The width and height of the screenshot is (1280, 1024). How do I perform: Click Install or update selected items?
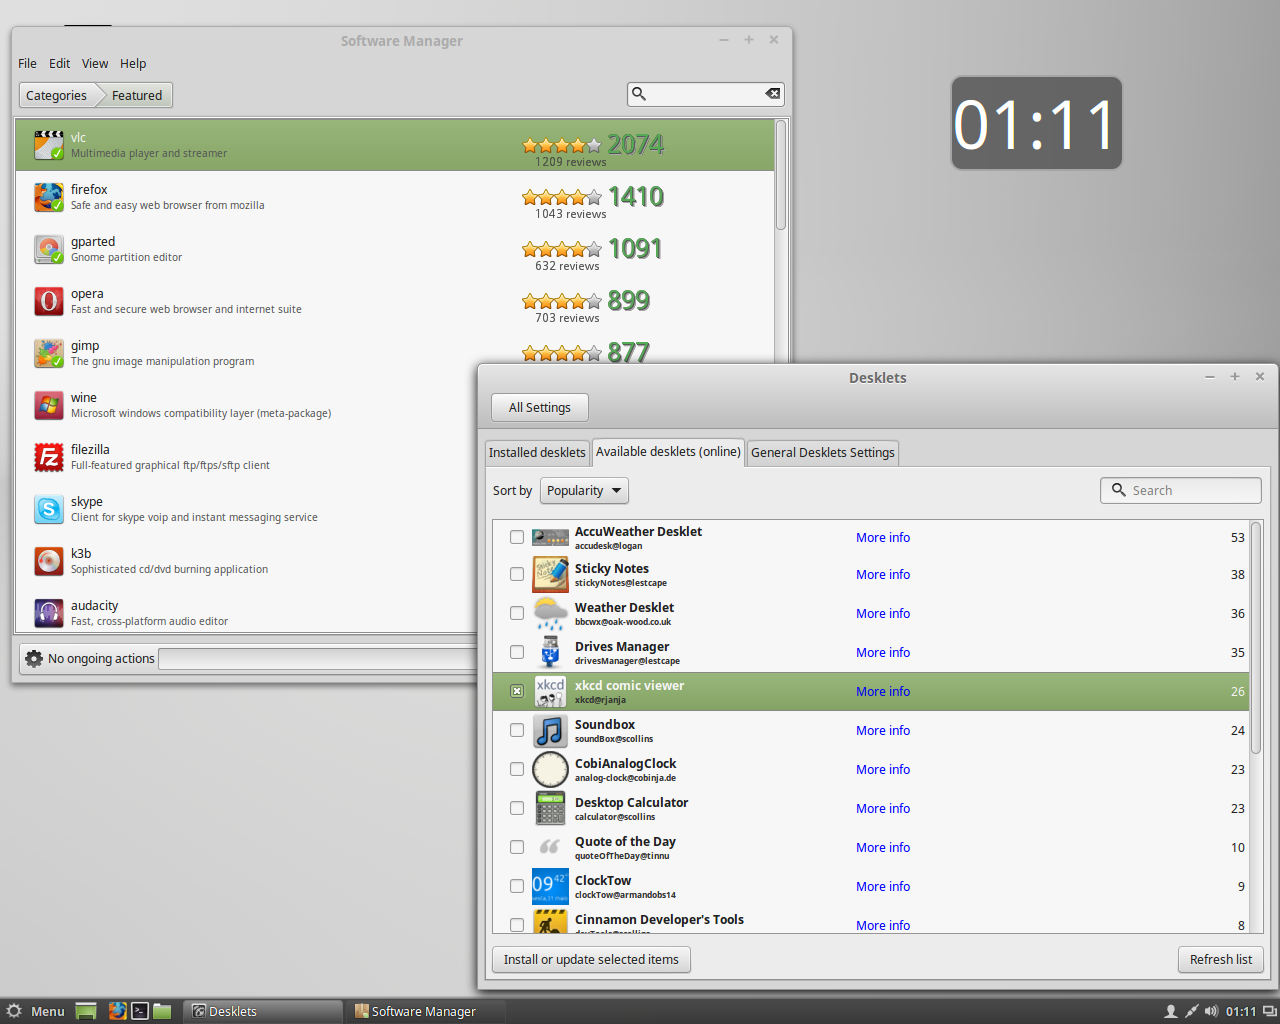591,960
